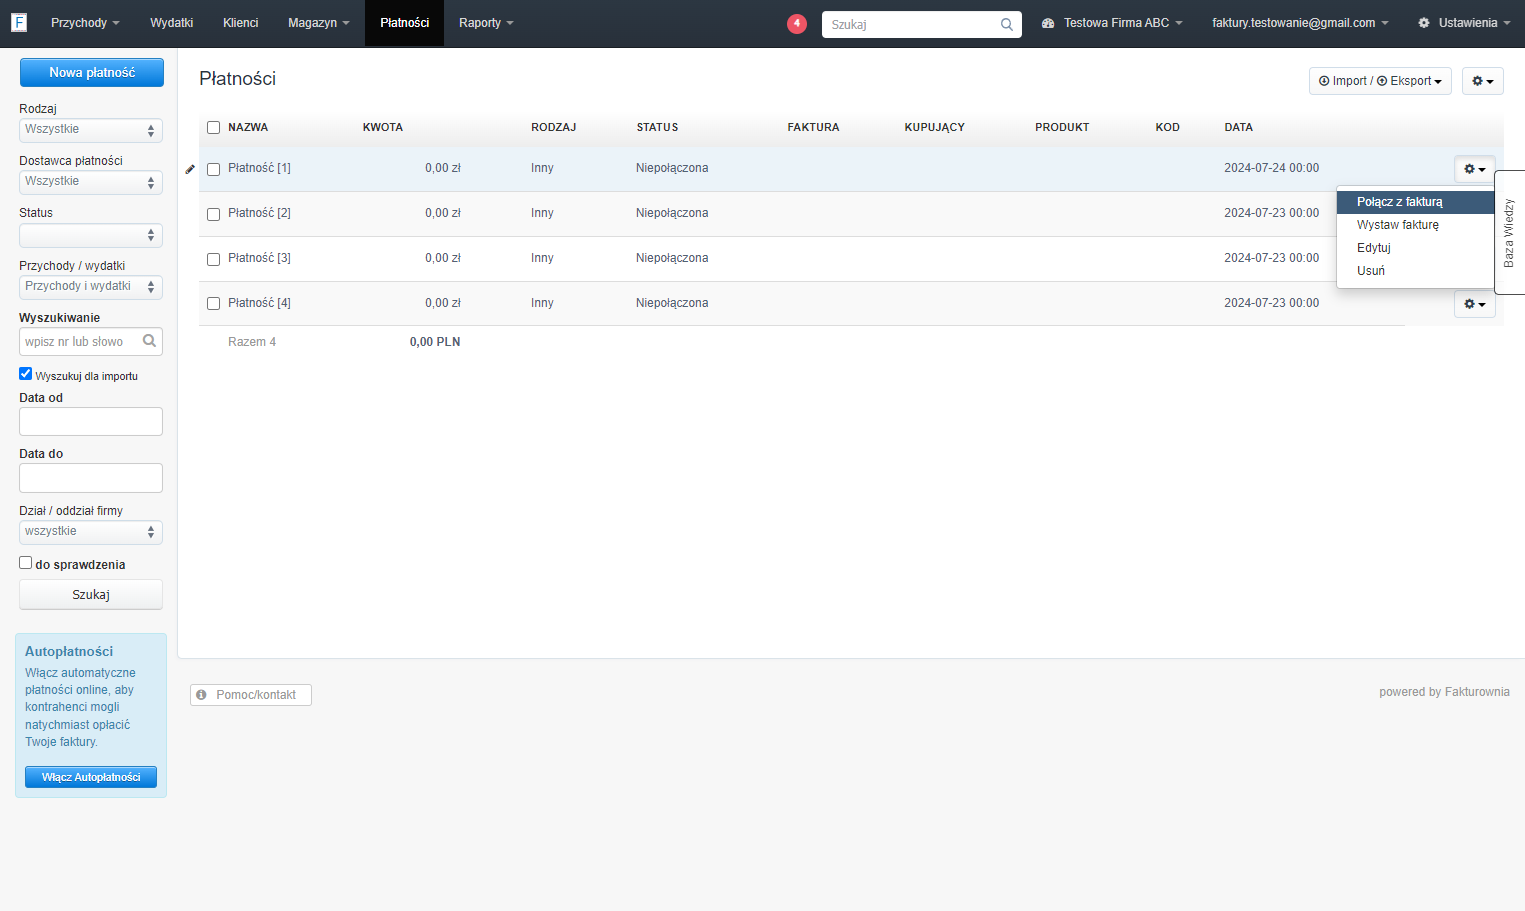1525x911 pixels.
Task: Go to the Wydatki section
Action: tap(172, 23)
